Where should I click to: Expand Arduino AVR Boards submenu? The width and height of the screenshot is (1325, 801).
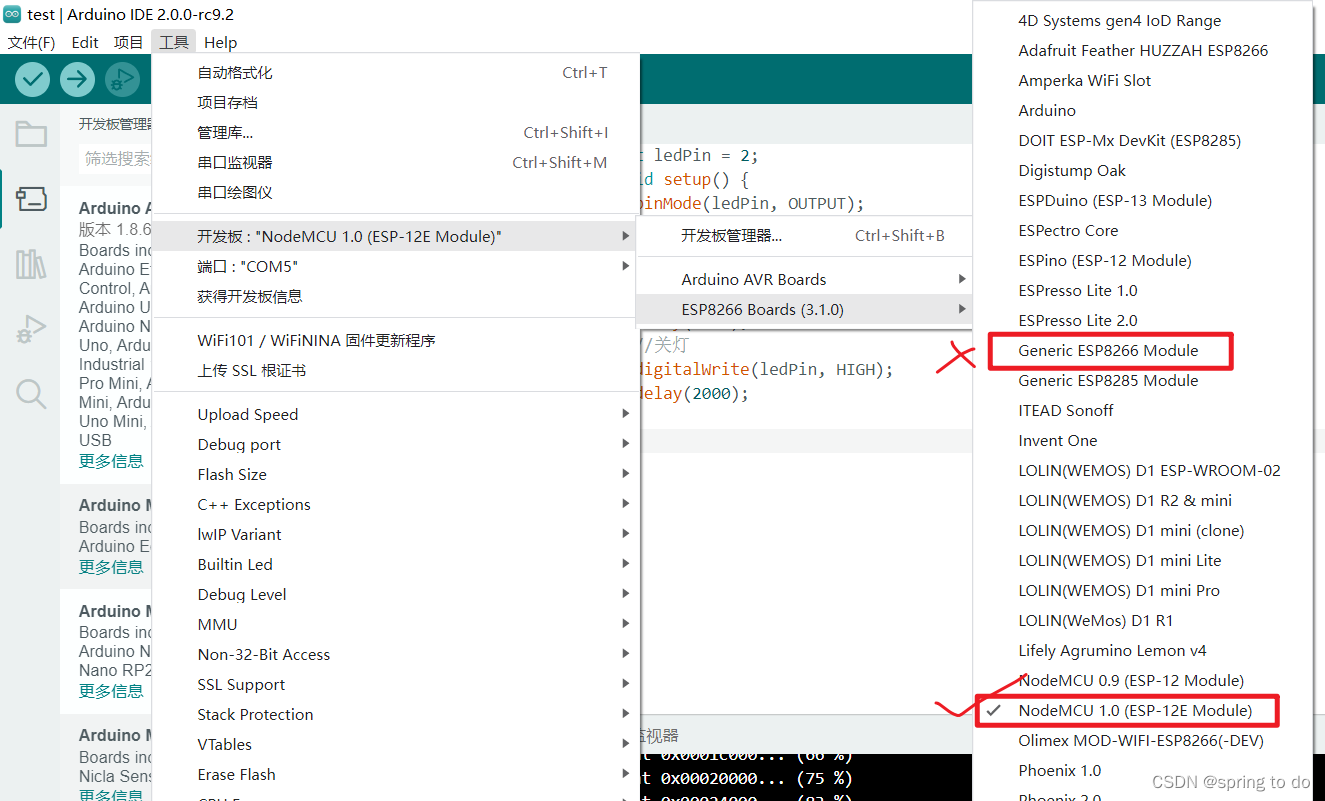(x=804, y=280)
